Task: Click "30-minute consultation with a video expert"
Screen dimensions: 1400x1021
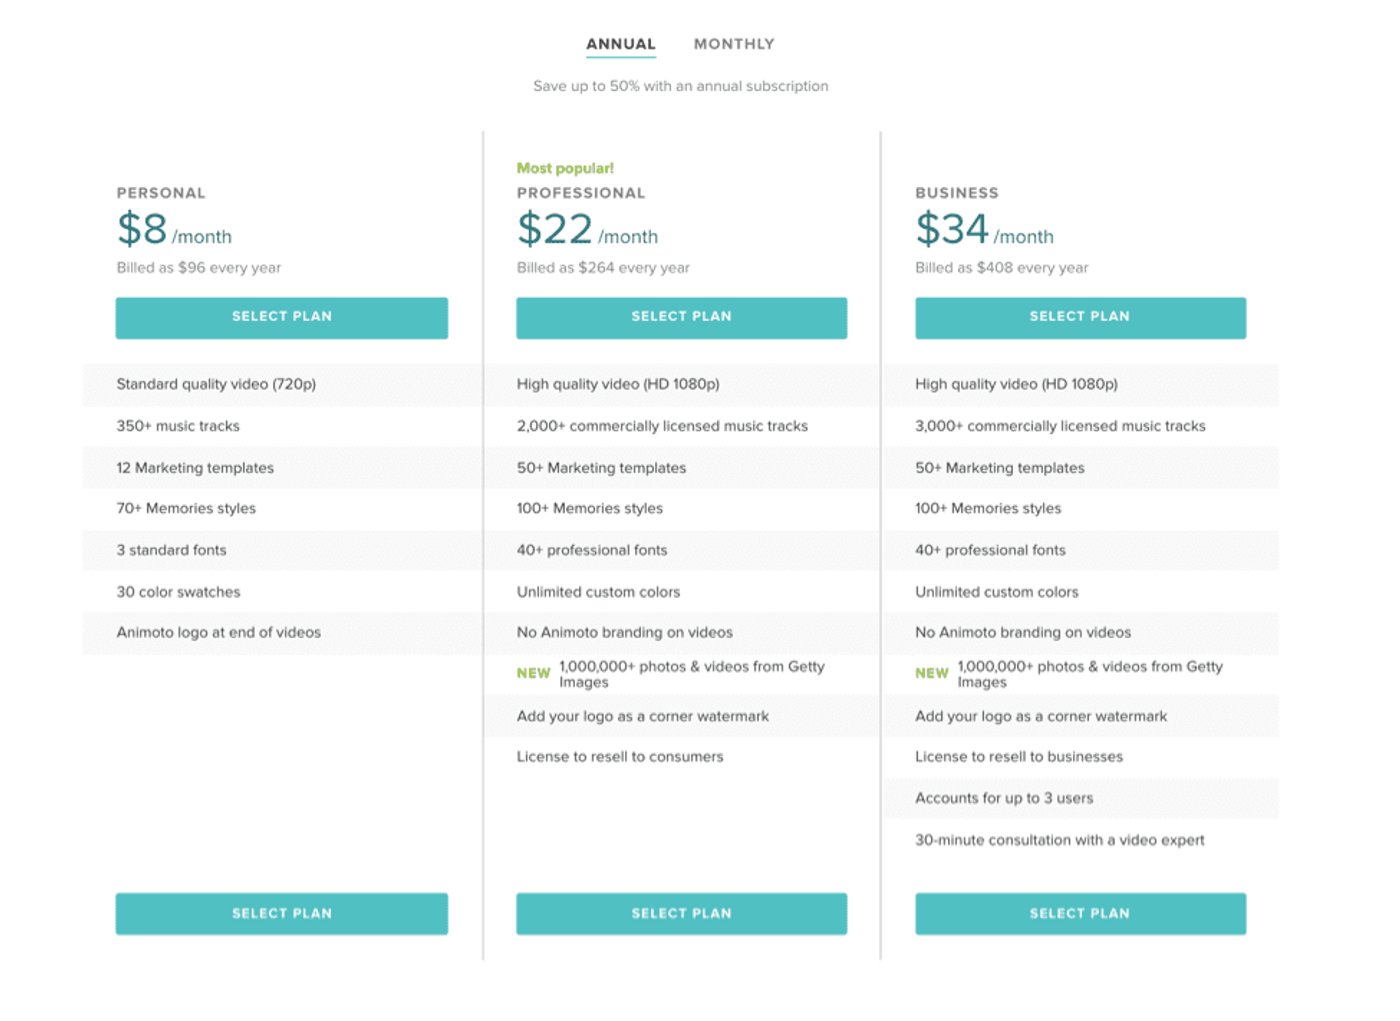Action: [x=1059, y=840]
